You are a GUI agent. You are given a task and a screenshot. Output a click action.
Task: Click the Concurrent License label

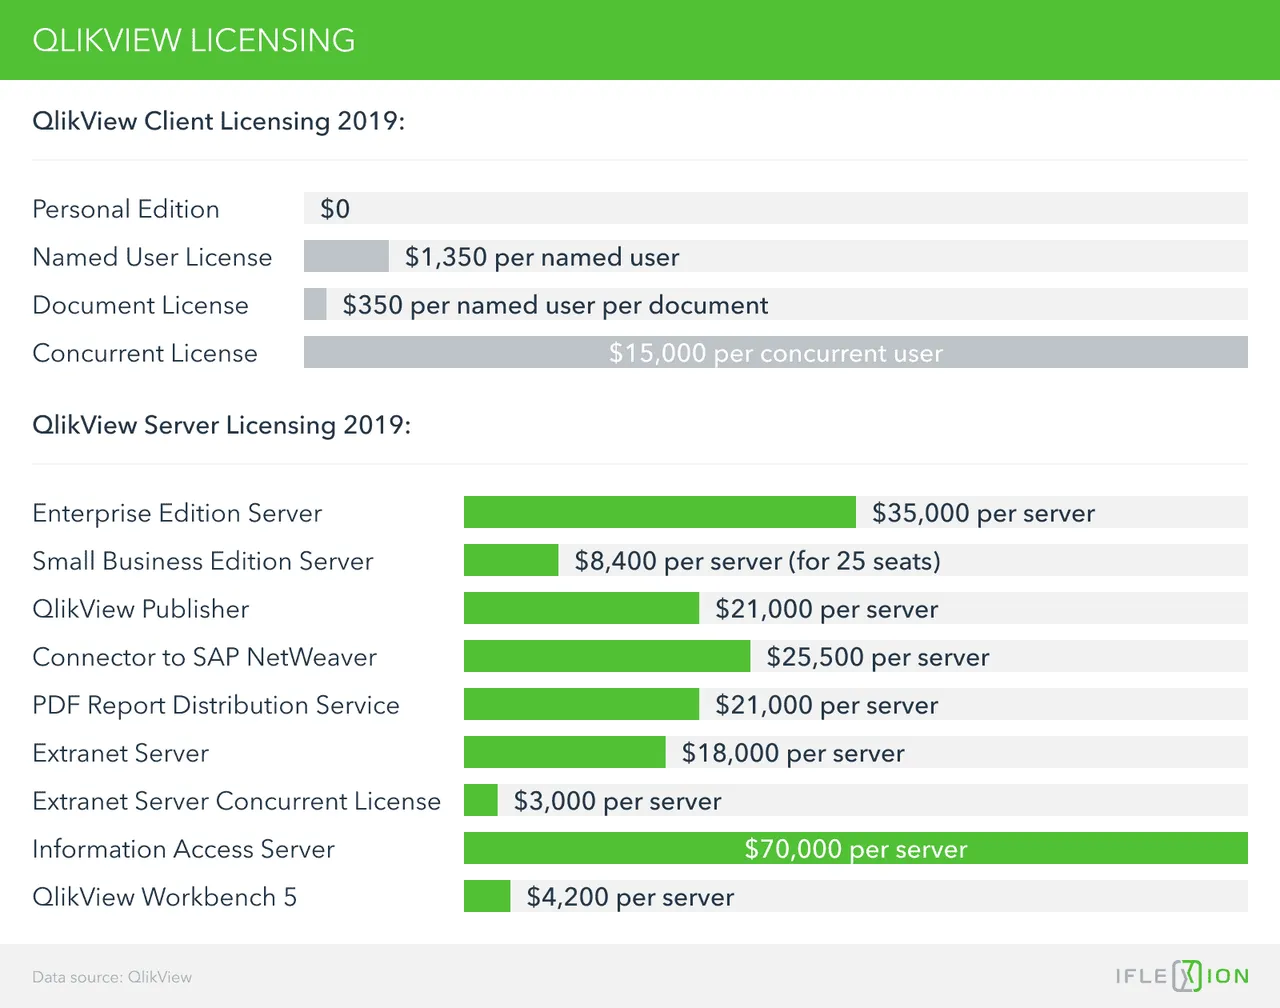pos(145,353)
